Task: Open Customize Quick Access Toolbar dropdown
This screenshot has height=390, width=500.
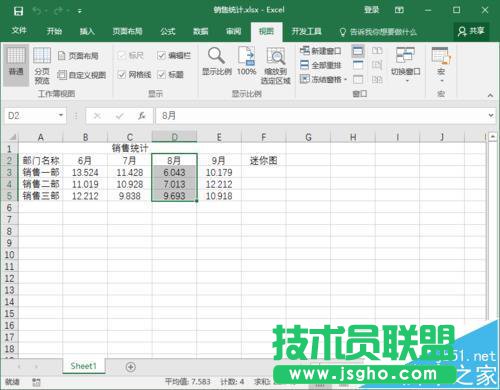Action: tap(80, 11)
